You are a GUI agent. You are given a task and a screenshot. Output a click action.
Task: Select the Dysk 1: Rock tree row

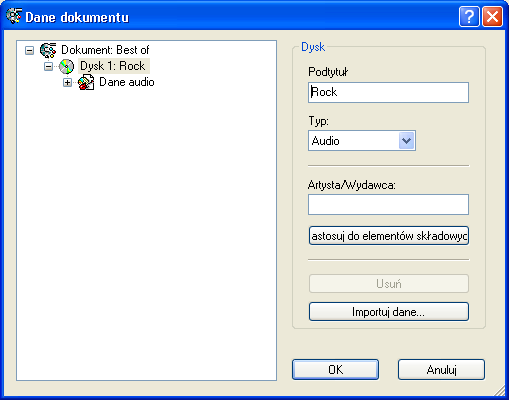(x=113, y=66)
